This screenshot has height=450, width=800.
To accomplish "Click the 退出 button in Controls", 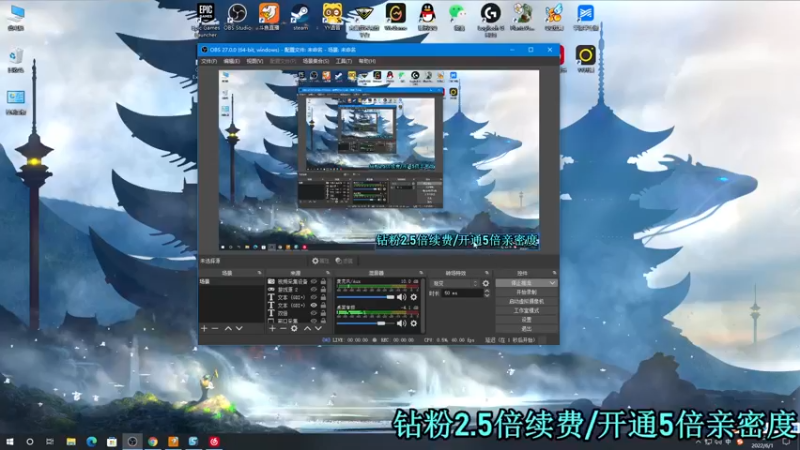I will [x=527, y=329].
